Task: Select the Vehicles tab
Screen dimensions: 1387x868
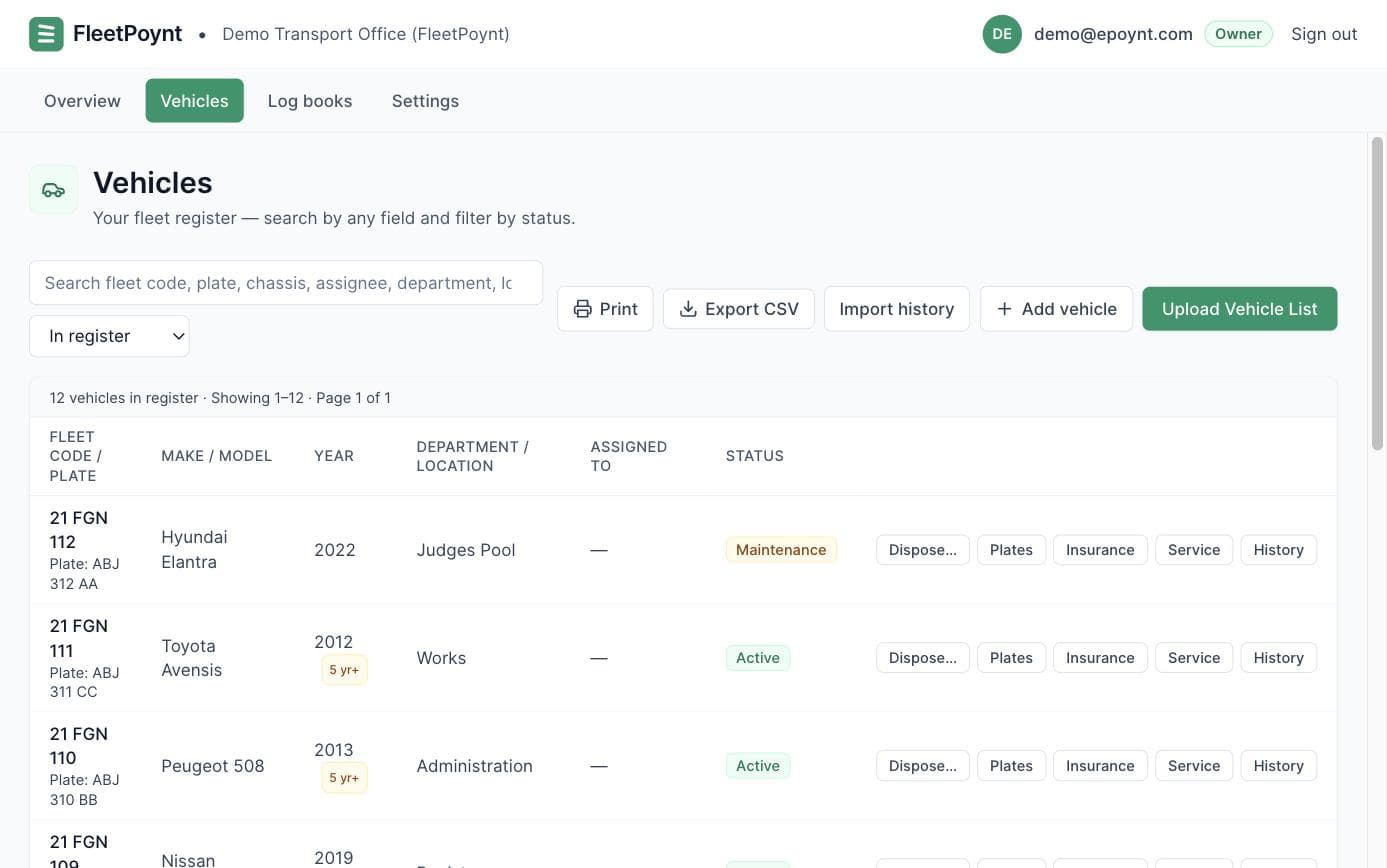Action: (194, 101)
